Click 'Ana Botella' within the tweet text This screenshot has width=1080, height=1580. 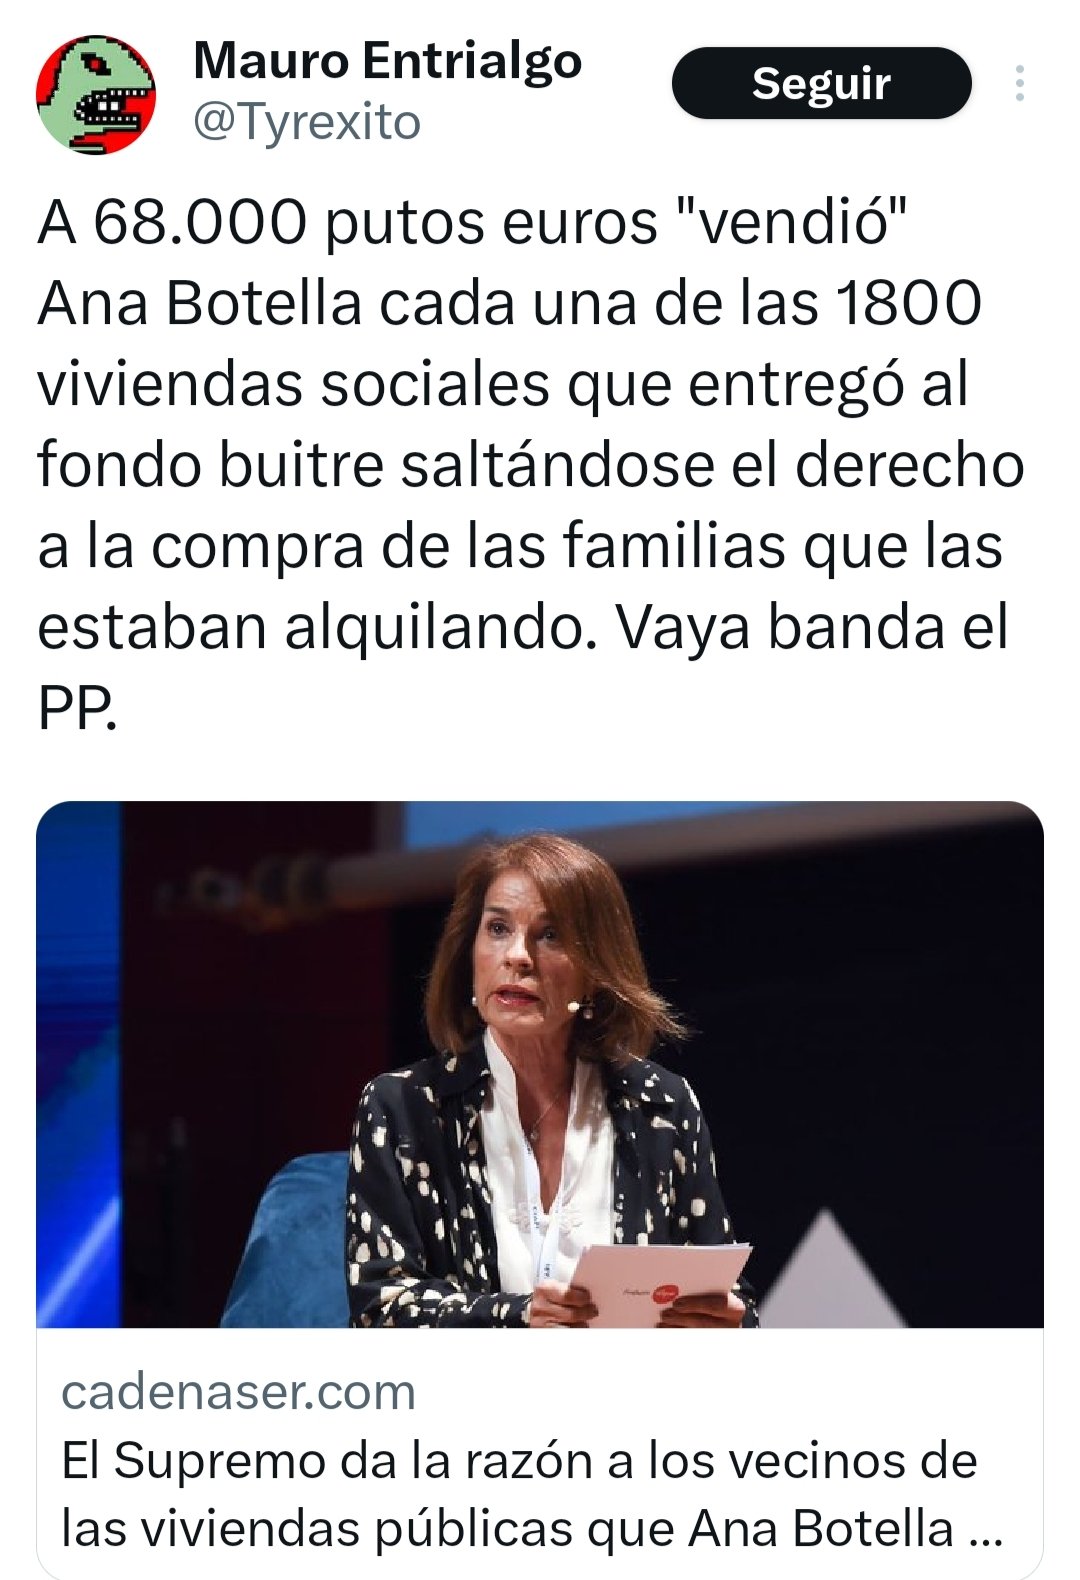pyautogui.click(x=199, y=303)
